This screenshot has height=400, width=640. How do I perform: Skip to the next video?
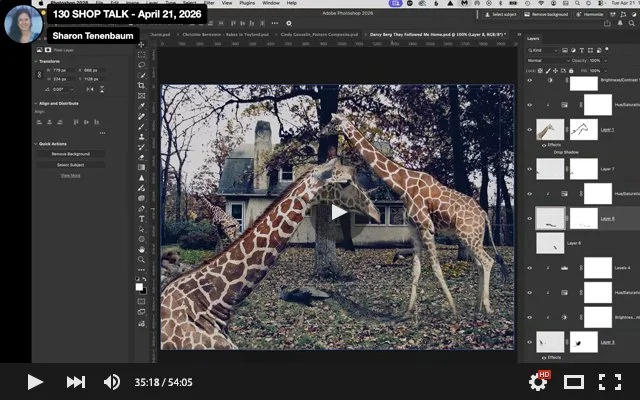point(76,382)
